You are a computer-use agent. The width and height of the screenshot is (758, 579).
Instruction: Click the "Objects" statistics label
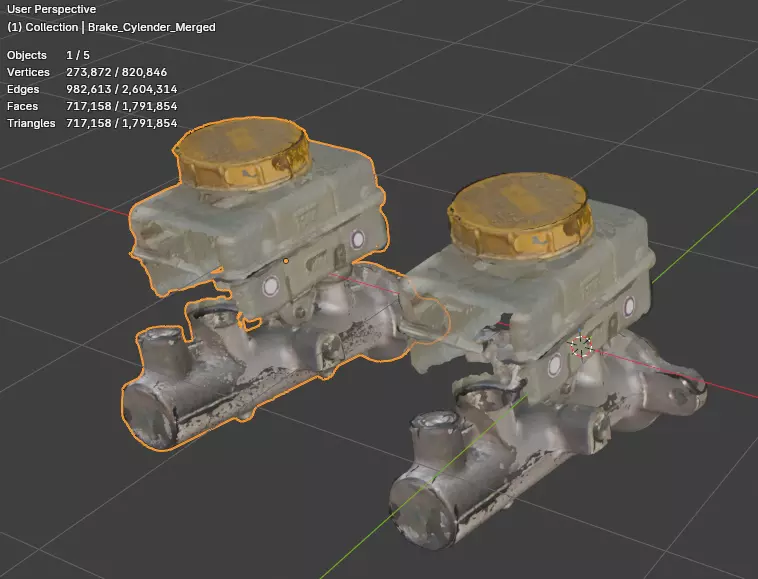click(x=27, y=55)
